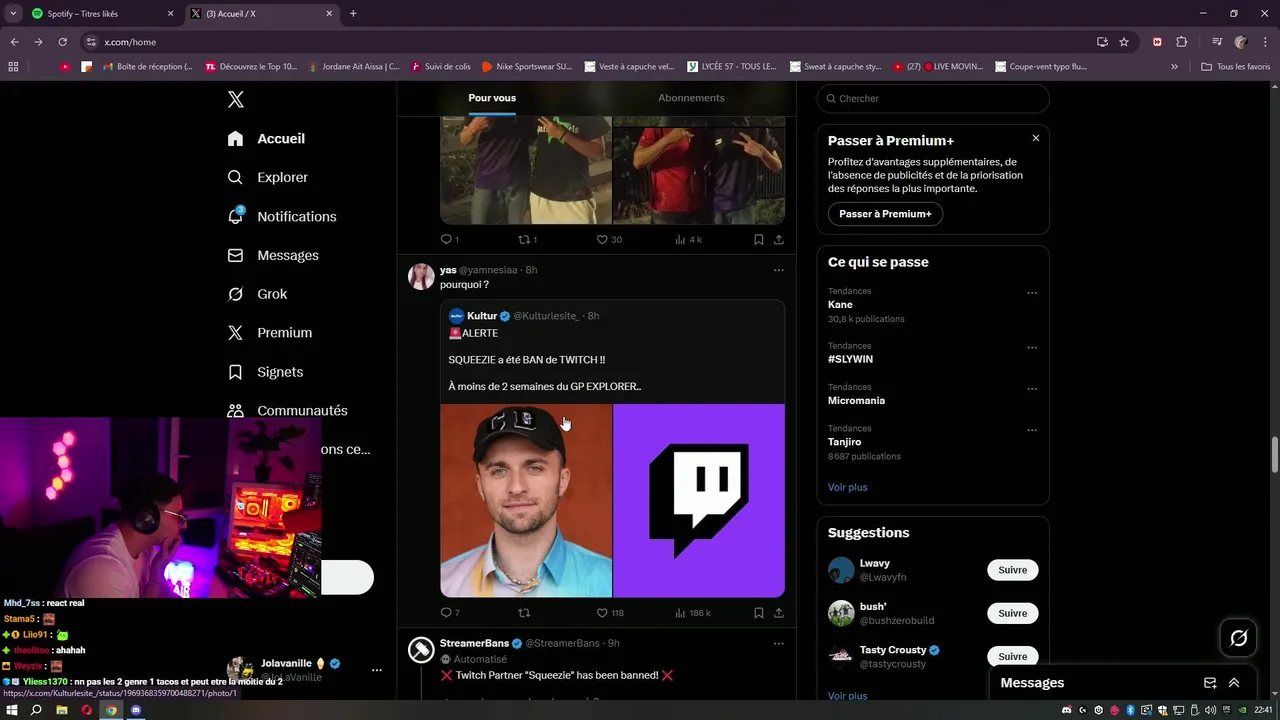Open the Twitch logo image
1280x720 pixels.
[699, 501]
